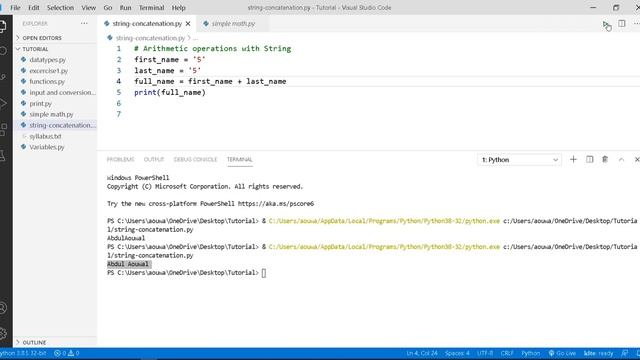Open the Go menu
Screen dimensions: 640x360
108,8
